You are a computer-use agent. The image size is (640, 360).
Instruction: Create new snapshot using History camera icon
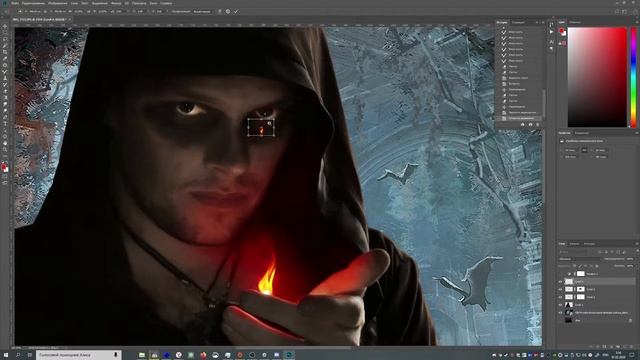coord(530,124)
